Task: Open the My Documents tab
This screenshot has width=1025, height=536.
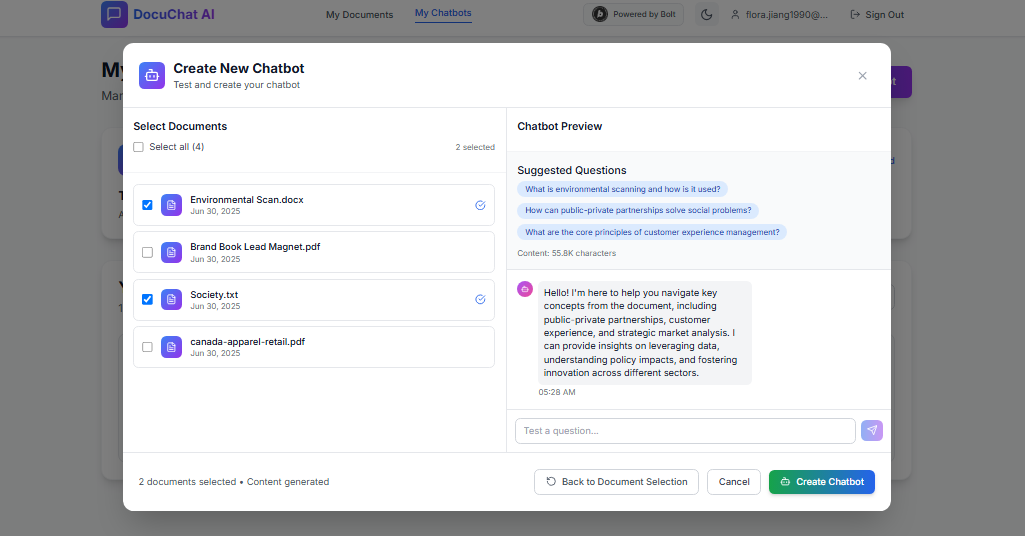Action: tap(359, 15)
